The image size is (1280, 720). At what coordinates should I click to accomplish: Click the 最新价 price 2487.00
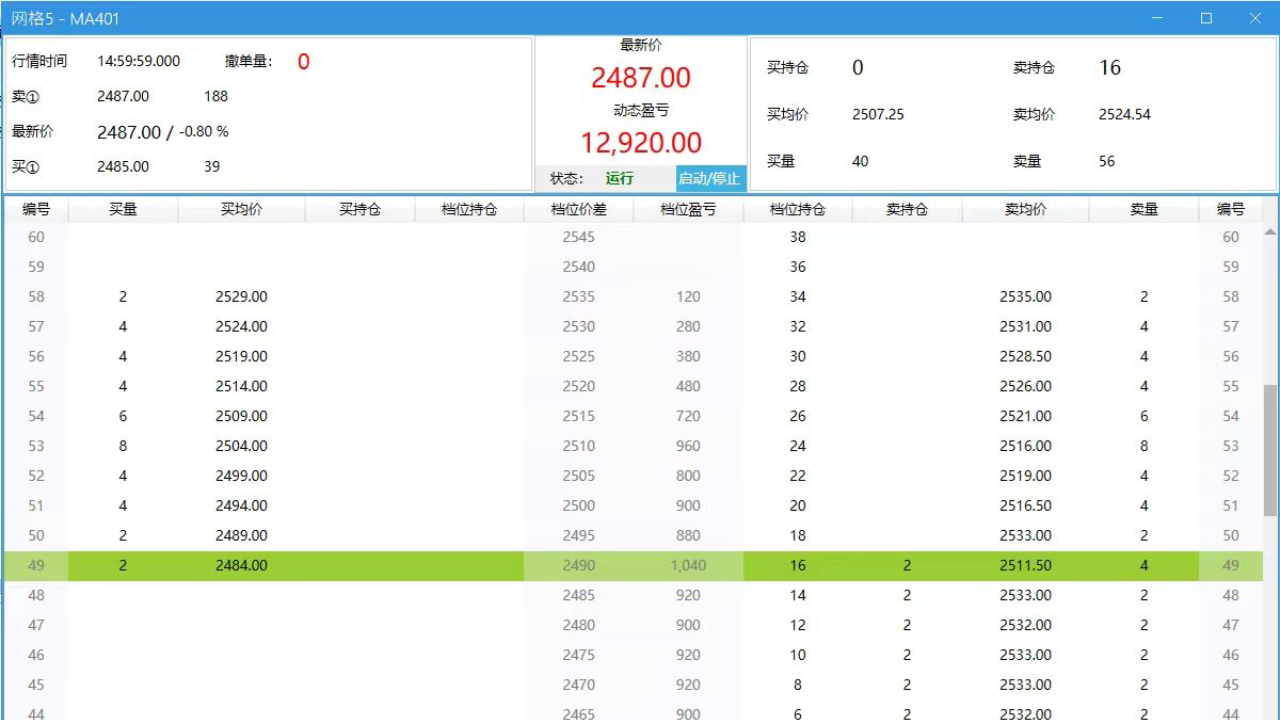(x=641, y=78)
